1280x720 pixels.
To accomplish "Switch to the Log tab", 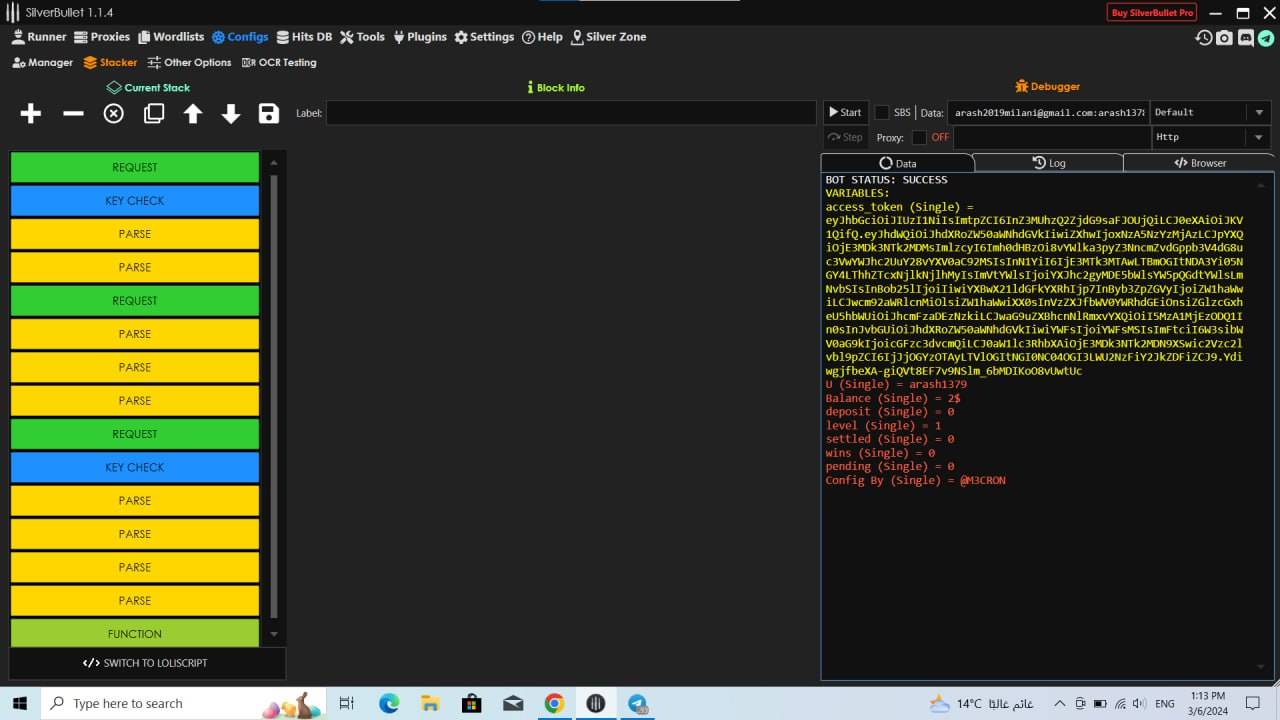I will click(1048, 163).
